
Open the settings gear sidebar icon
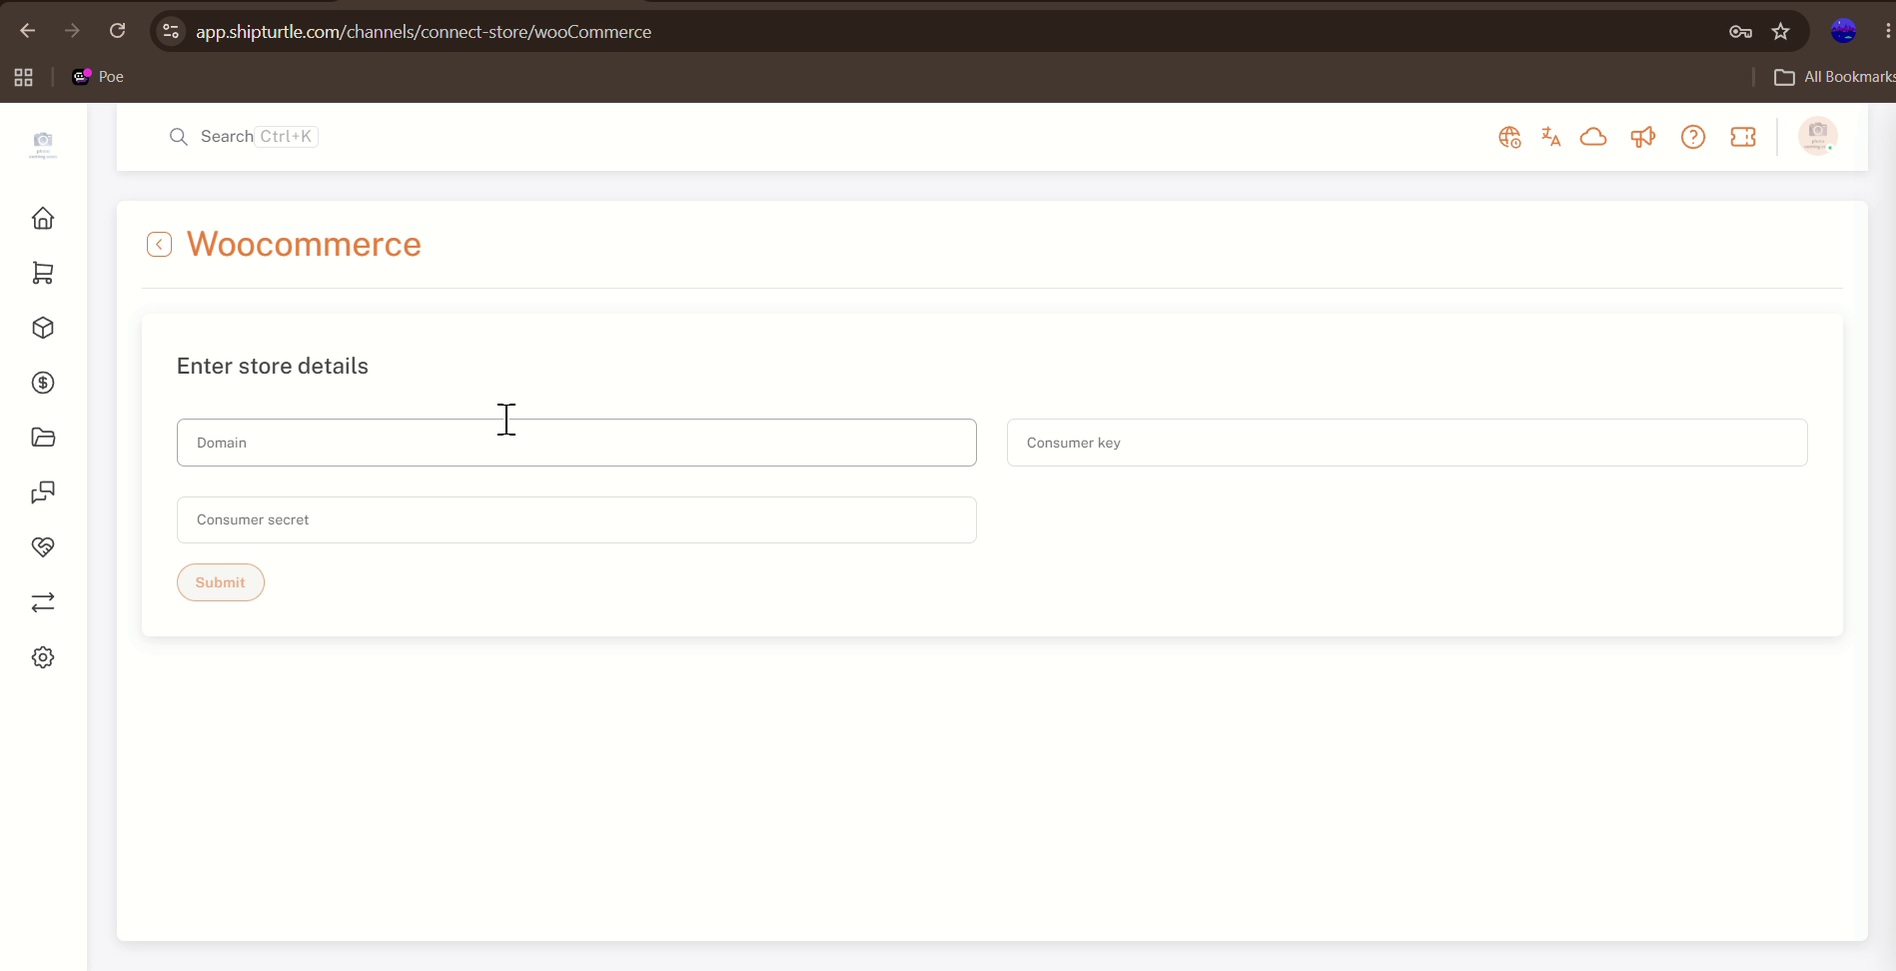coord(43,657)
